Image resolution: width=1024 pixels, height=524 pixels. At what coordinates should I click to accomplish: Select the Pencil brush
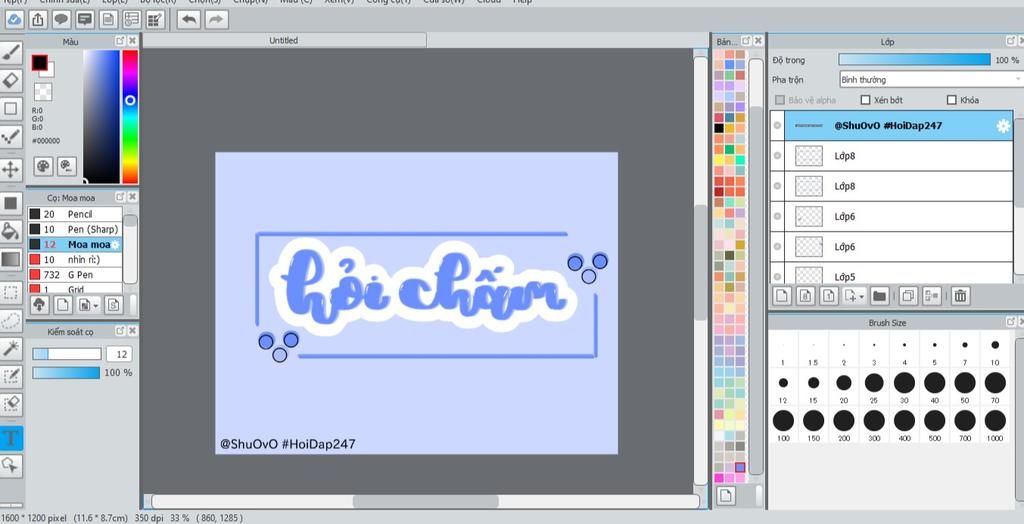[74, 214]
